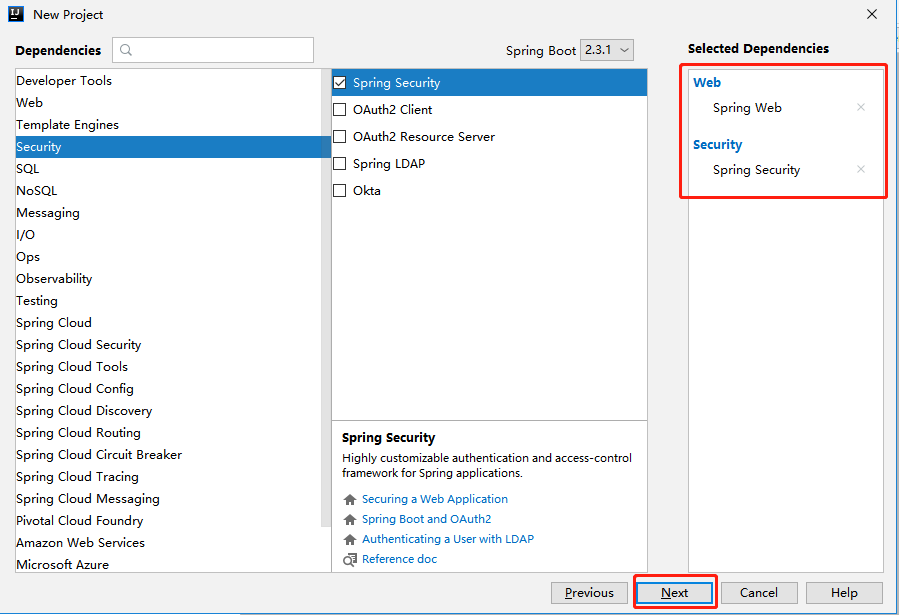Check OAuth2 Resource Server dependency
The image size is (899, 615).
pos(340,136)
